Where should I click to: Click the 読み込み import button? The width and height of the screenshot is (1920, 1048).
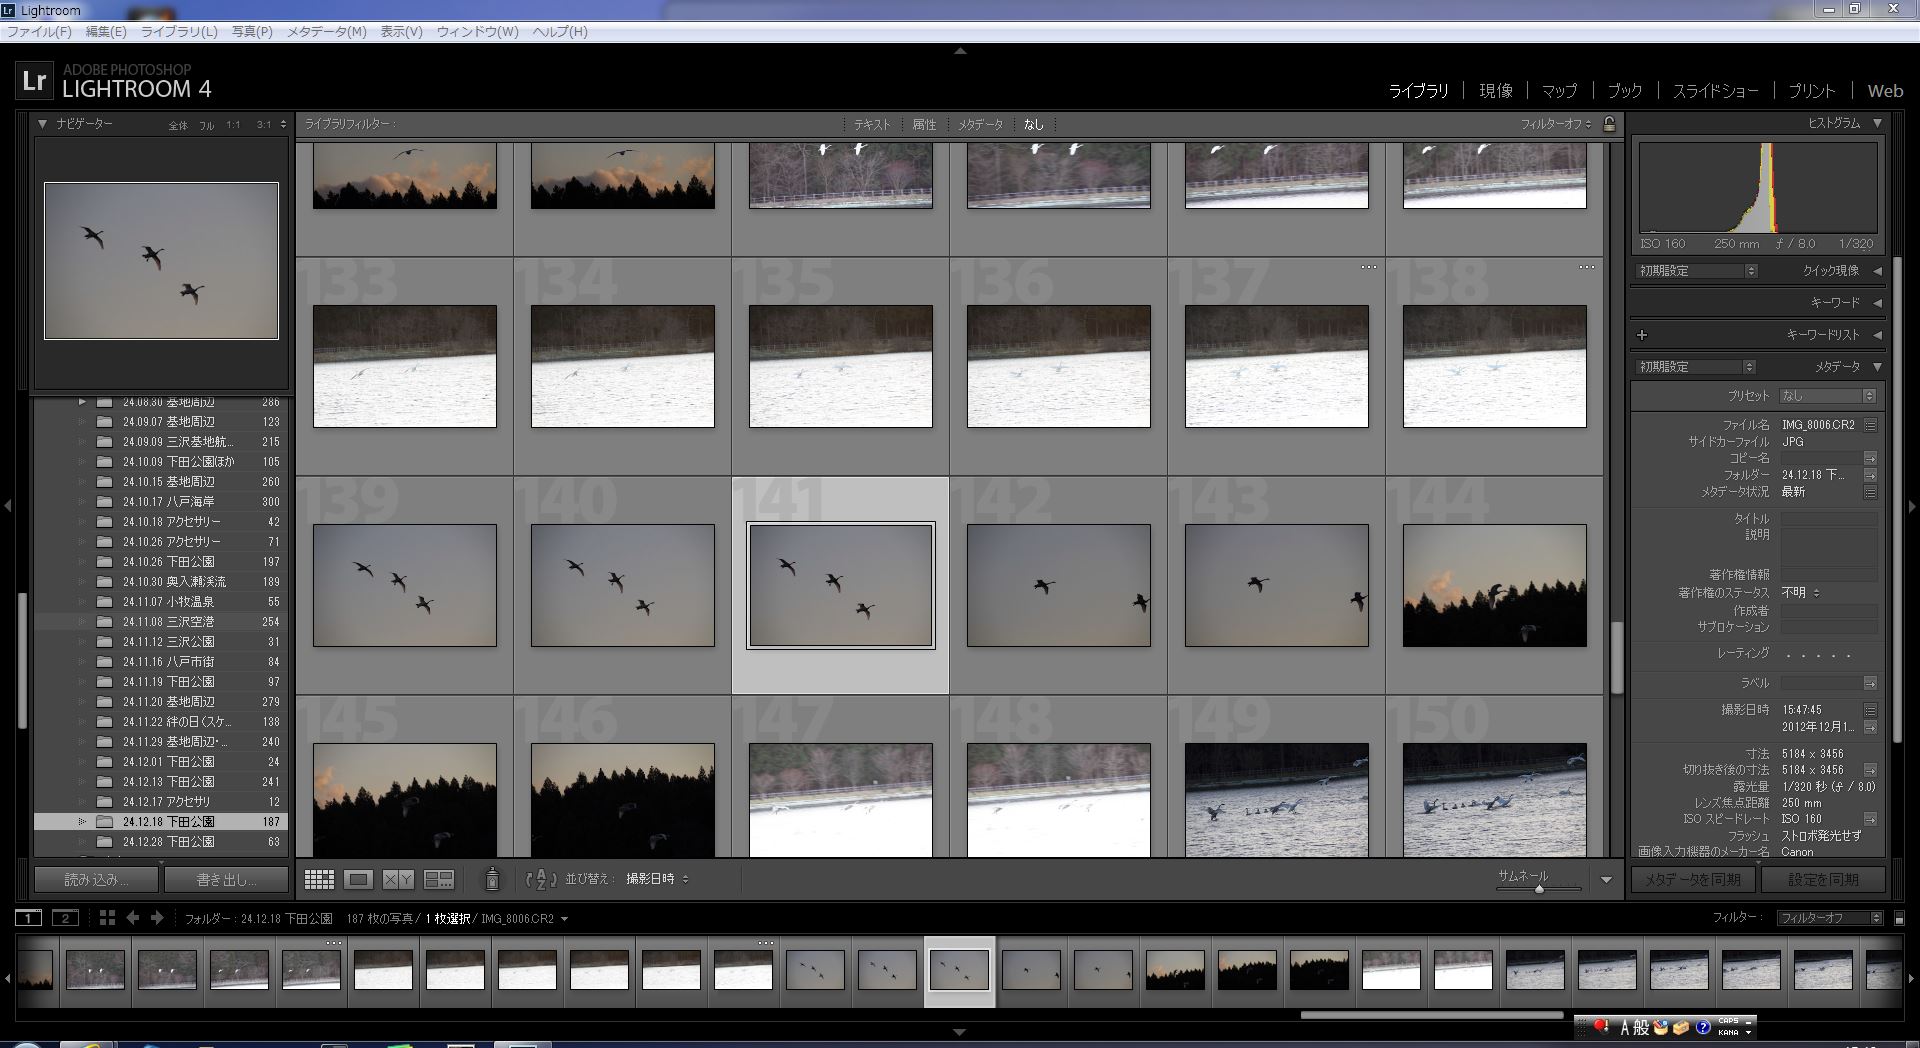pos(96,880)
